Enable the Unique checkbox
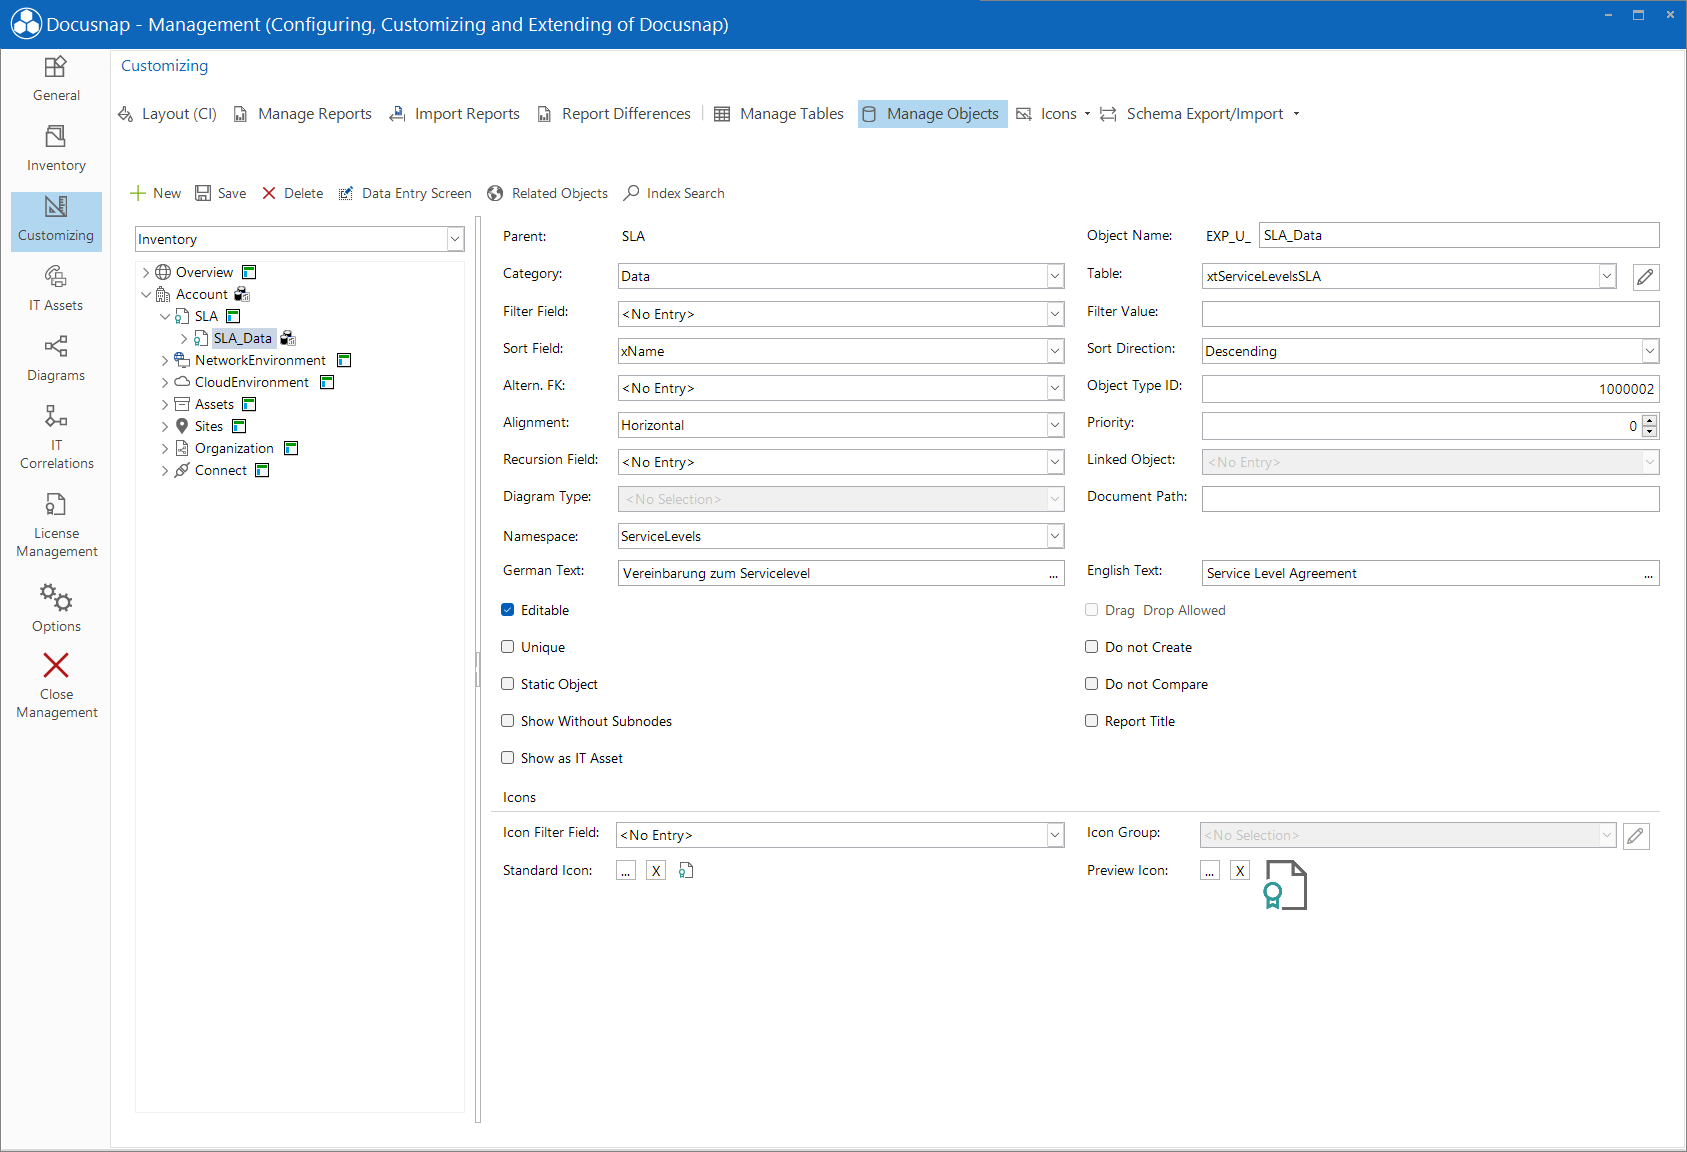 click(x=508, y=647)
